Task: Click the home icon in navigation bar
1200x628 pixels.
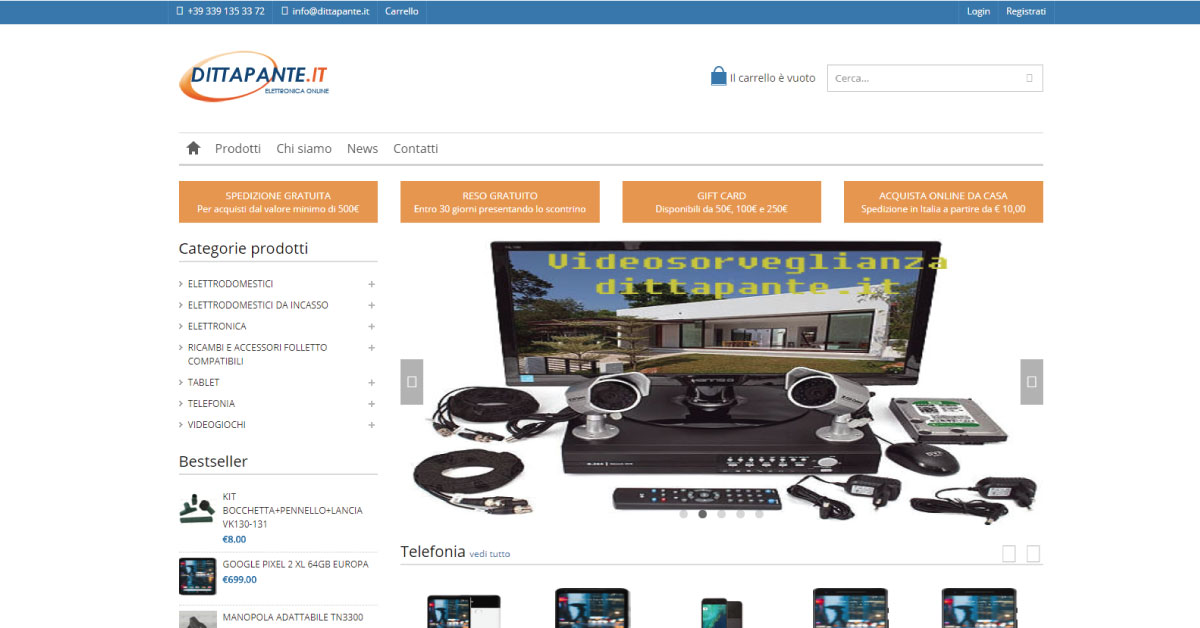Action: pyautogui.click(x=193, y=148)
